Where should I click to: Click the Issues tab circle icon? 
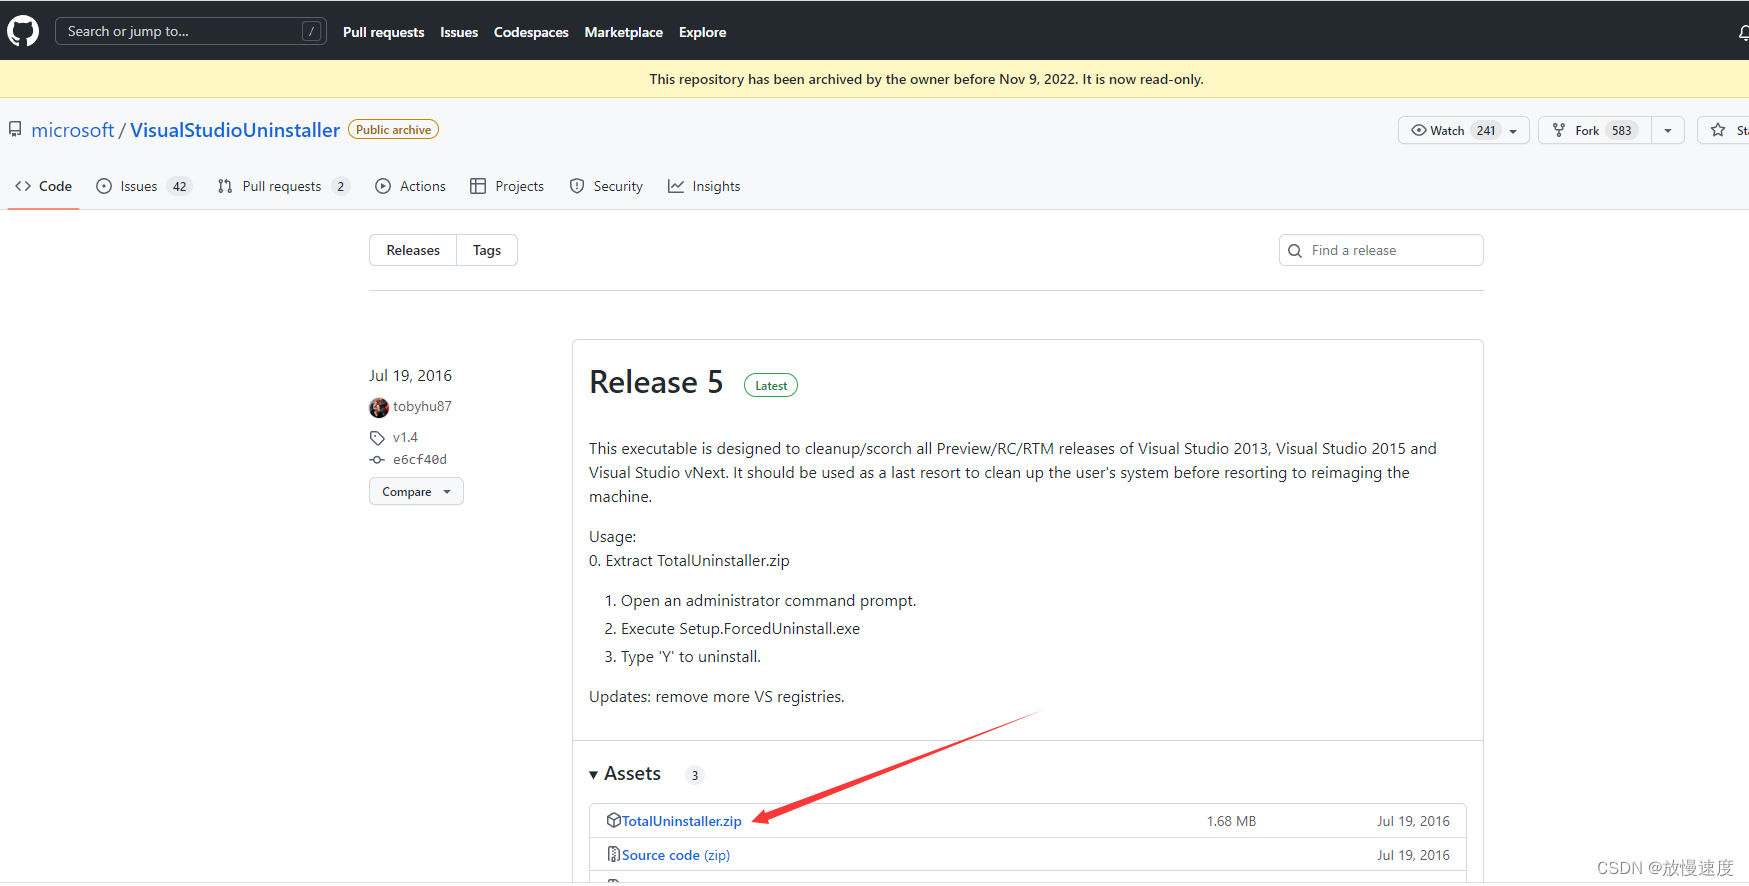click(104, 186)
